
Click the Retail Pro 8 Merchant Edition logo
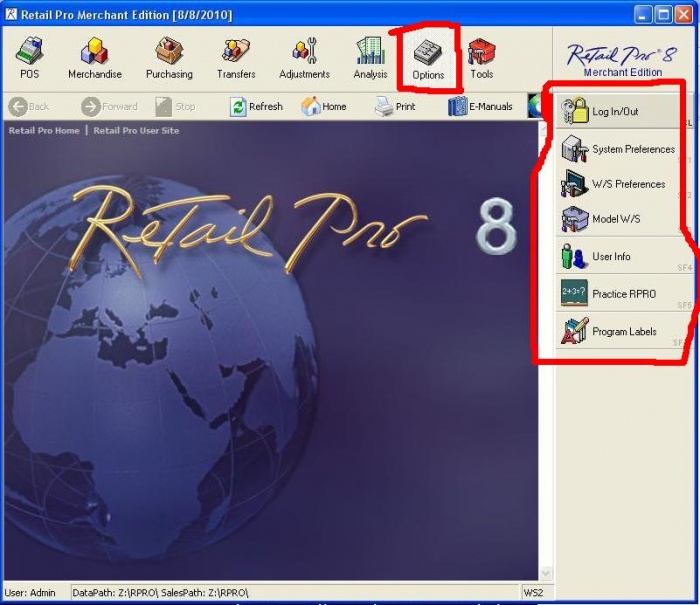pyautogui.click(x=622, y=60)
